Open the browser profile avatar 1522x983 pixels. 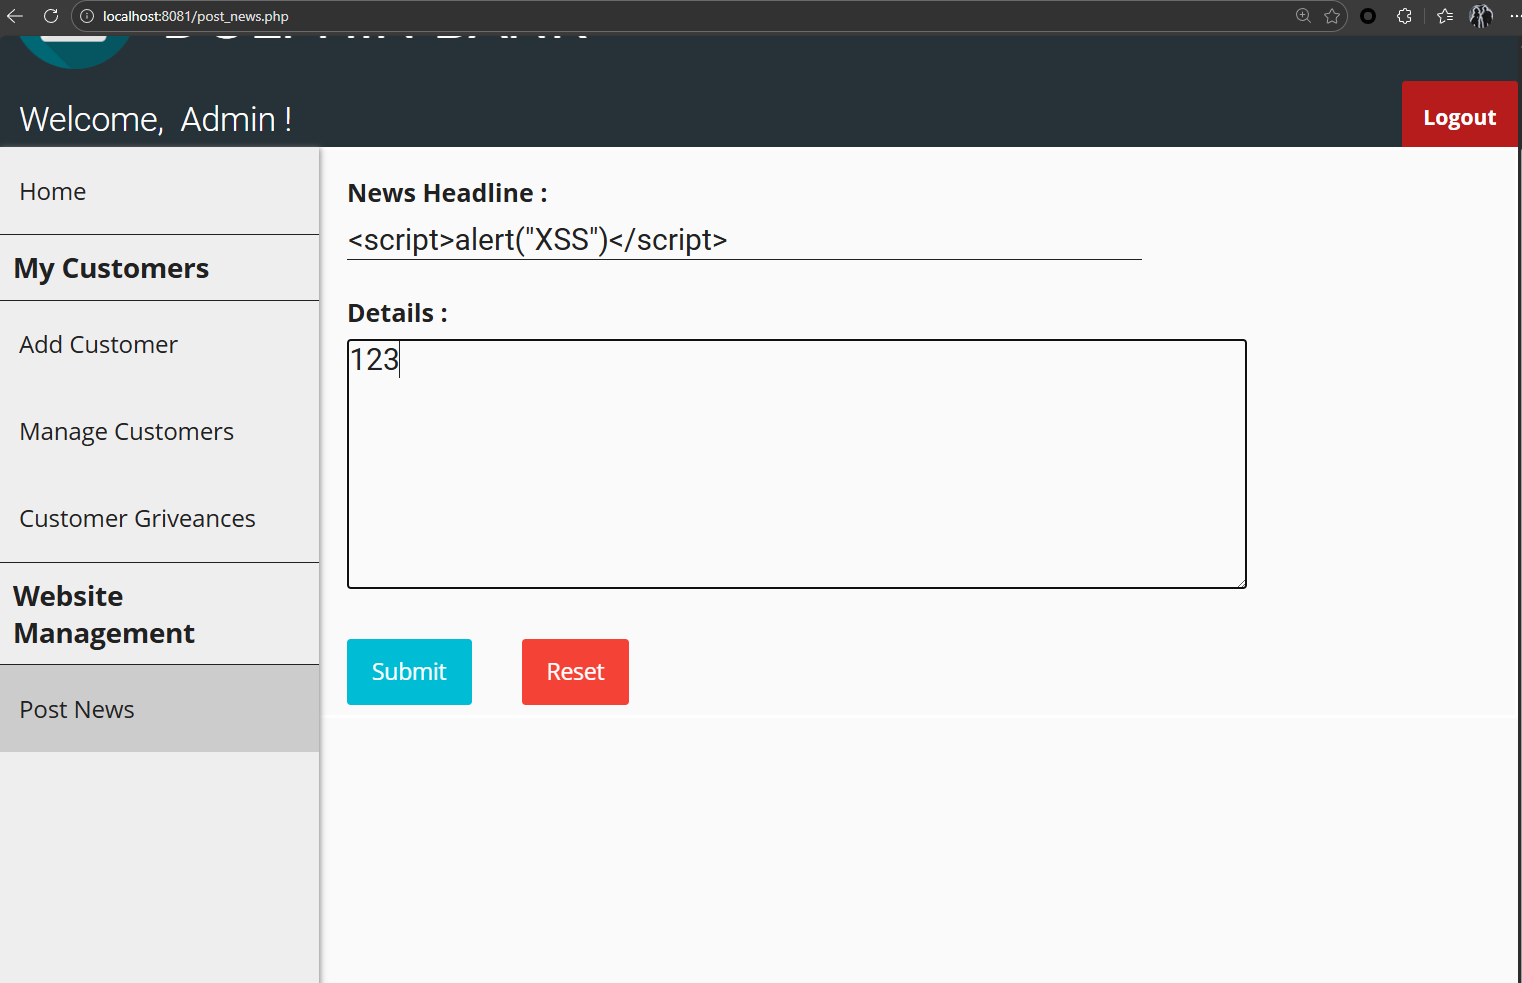pos(1481,16)
